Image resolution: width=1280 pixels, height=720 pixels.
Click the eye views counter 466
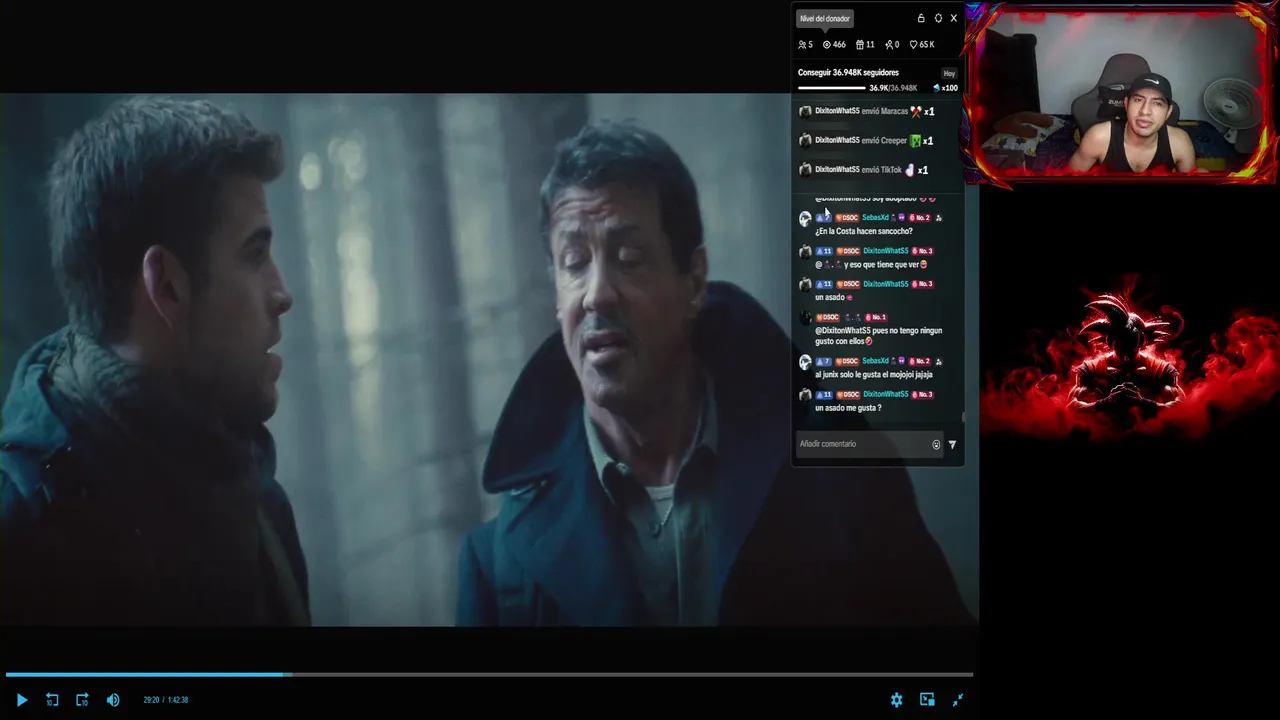coord(834,45)
